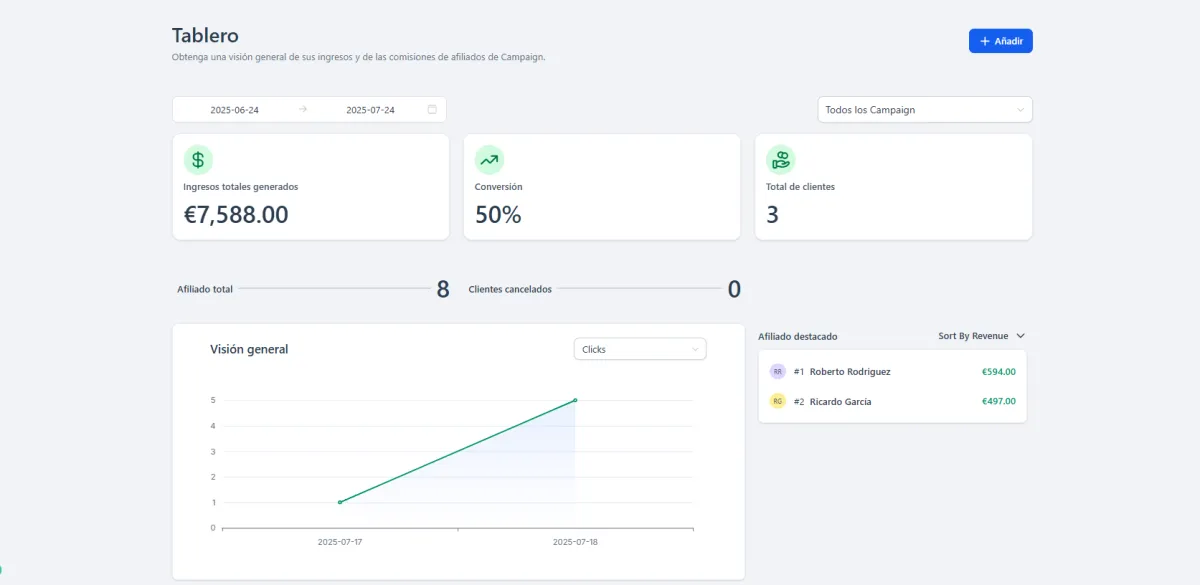The height and width of the screenshot is (585, 1200).
Task: Click the RG avatar of Ricardo Garcia
Action: [778, 401]
